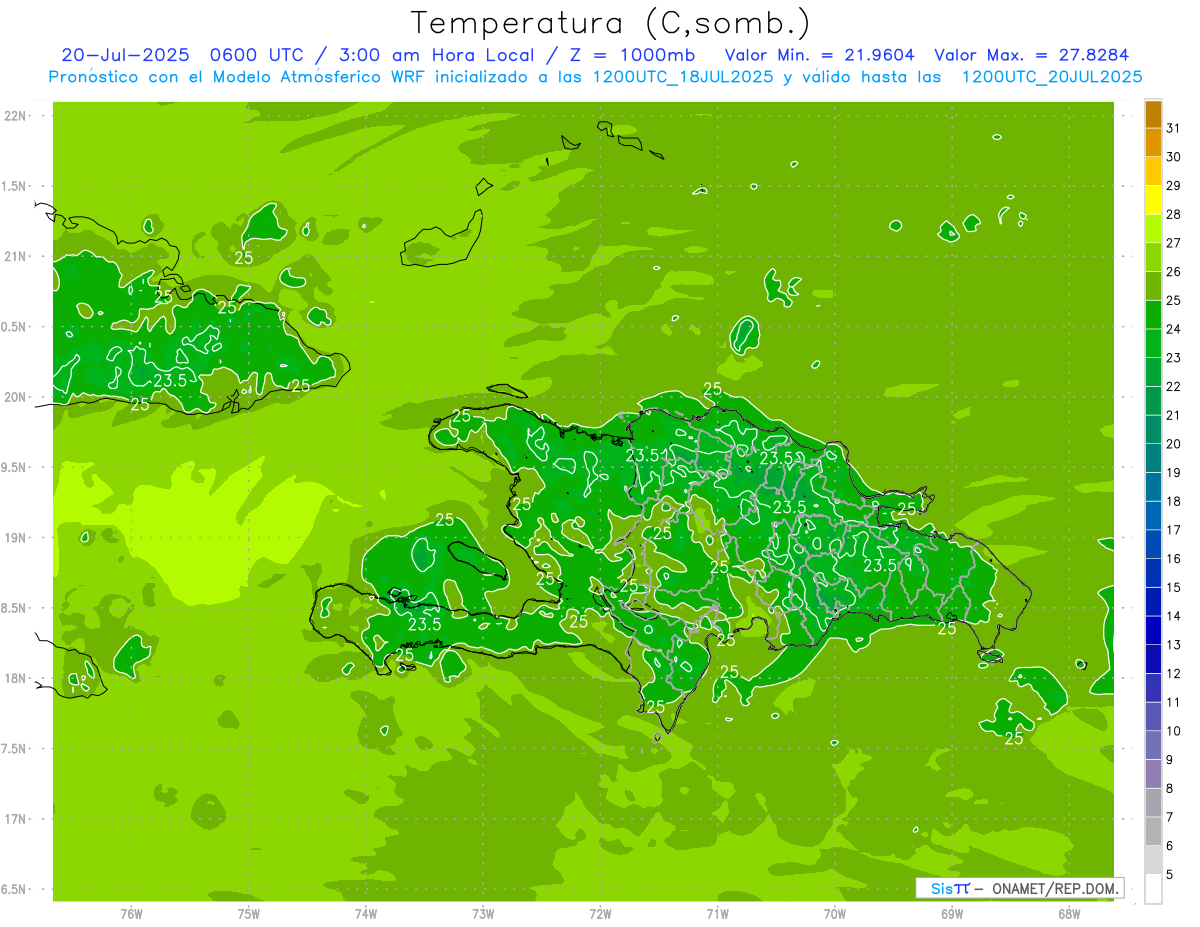
Task: Click the legend value "10"
Action: point(1173,731)
